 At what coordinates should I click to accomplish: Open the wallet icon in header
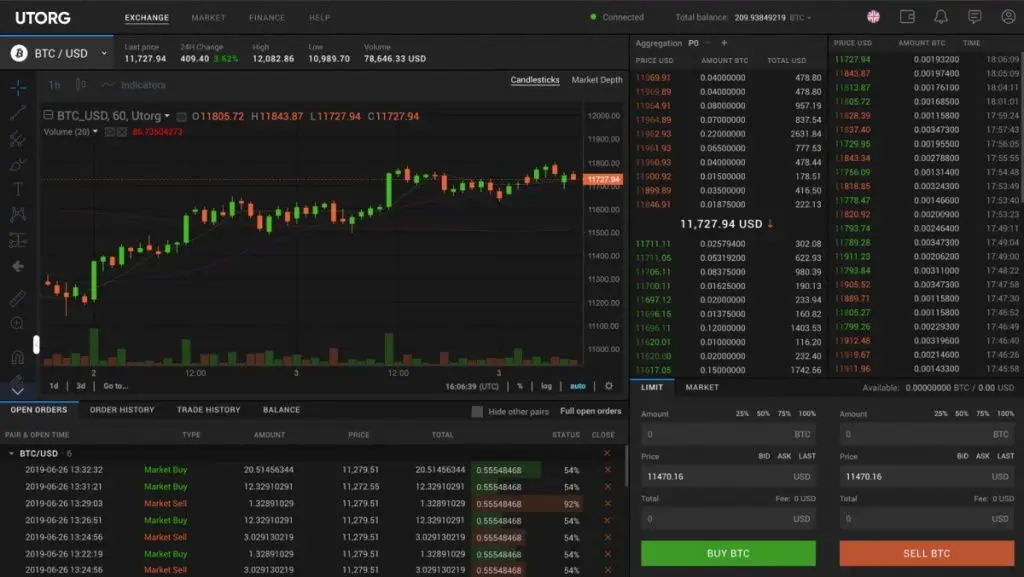coord(907,17)
